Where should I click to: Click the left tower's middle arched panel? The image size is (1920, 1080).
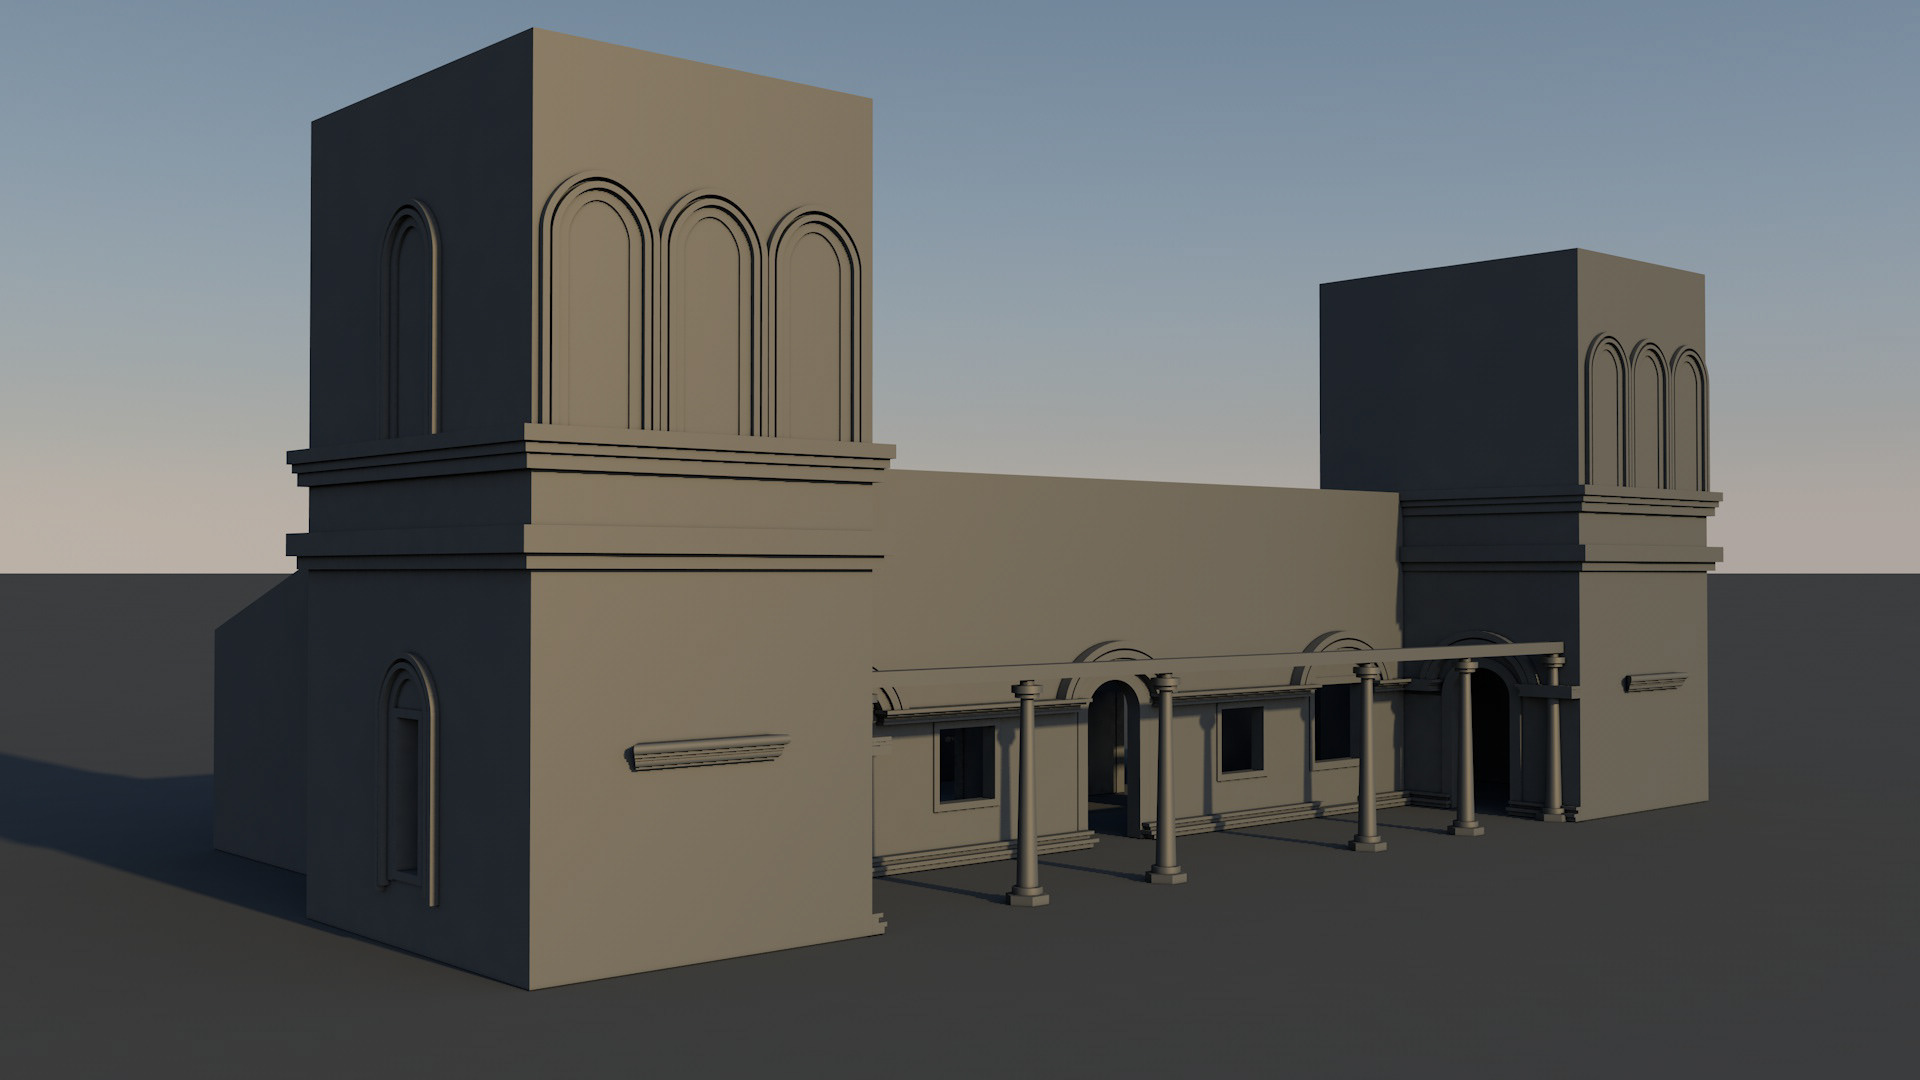pyautogui.click(x=710, y=320)
